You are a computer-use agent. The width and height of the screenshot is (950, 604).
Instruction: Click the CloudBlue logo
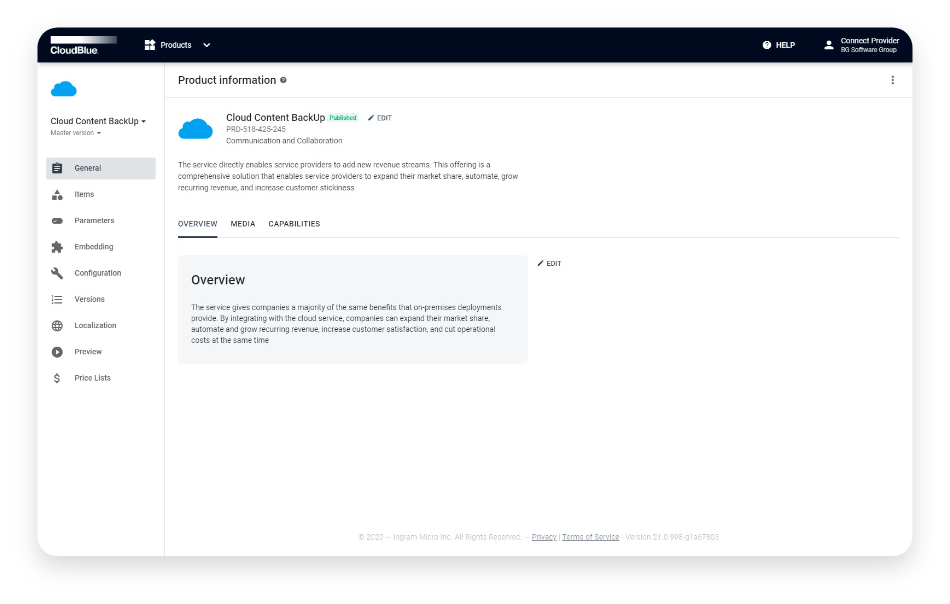pyautogui.click(x=82, y=45)
